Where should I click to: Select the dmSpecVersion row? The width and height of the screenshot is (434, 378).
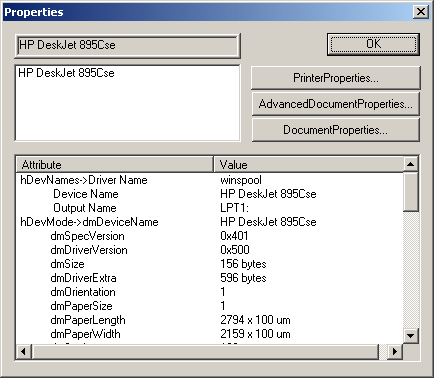tap(209, 236)
